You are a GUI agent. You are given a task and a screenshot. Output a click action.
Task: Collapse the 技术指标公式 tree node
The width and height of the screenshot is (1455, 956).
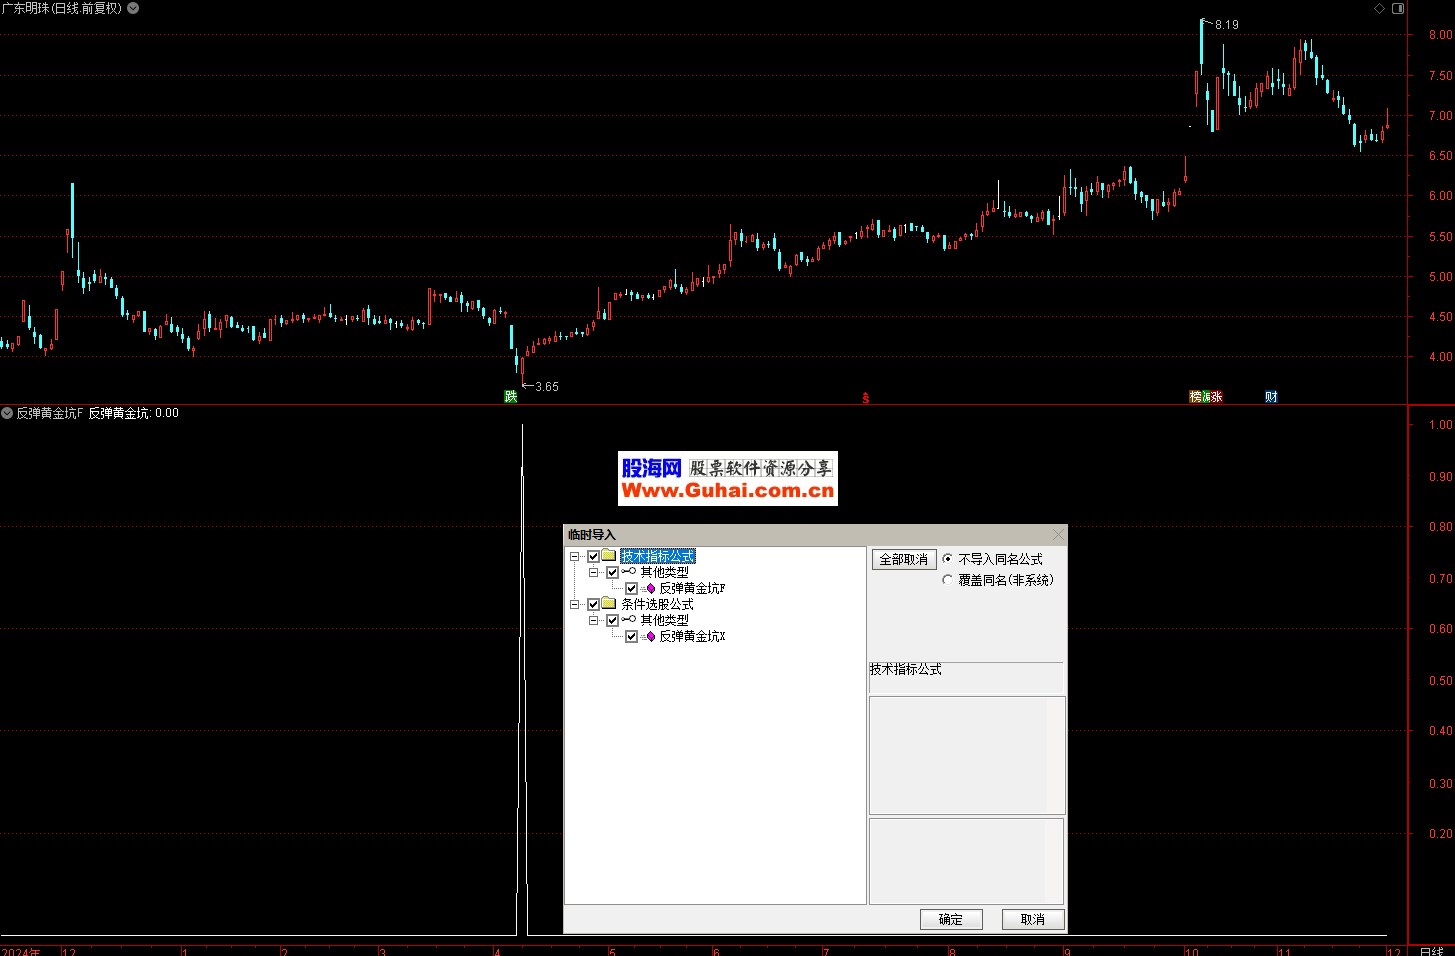pyautogui.click(x=575, y=556)
